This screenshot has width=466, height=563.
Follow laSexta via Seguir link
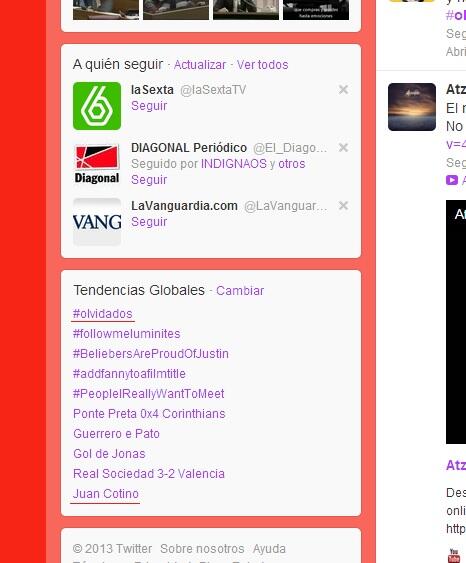(149, 106)
